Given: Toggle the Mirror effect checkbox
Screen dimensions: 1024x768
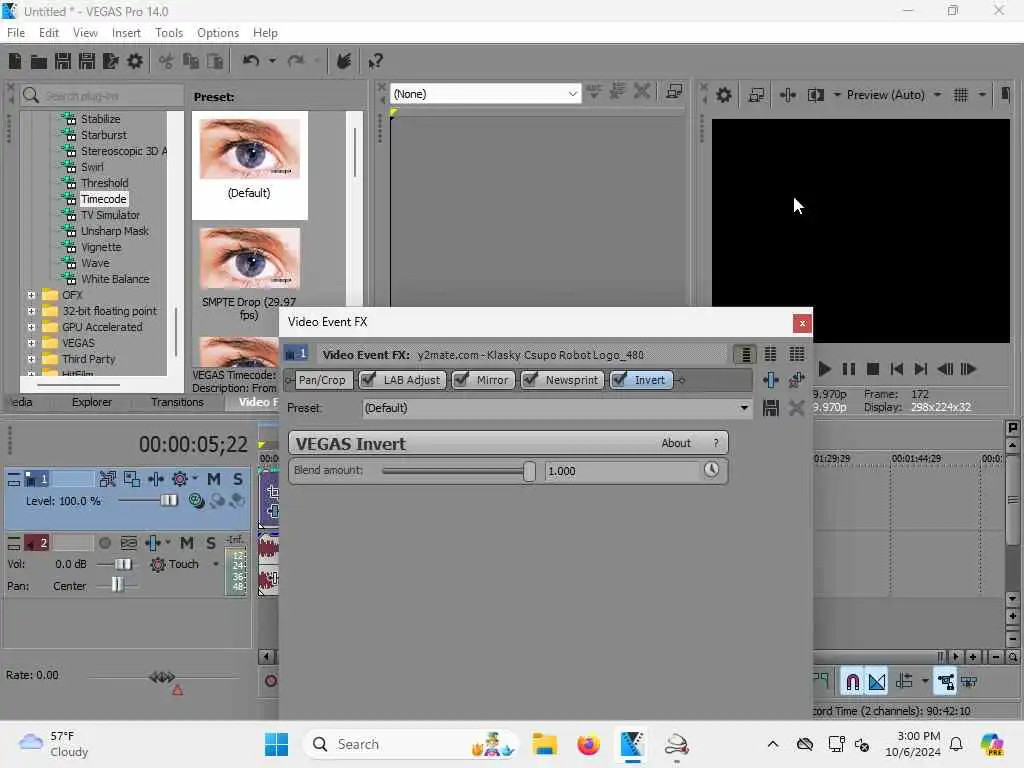Looking at the screenshot, I should pyautogui.click(x=461, y=379).
